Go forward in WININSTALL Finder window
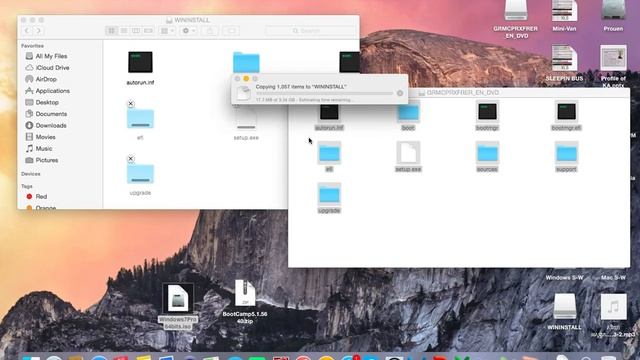This screenshot has height=360, width=640. [38, 31]
